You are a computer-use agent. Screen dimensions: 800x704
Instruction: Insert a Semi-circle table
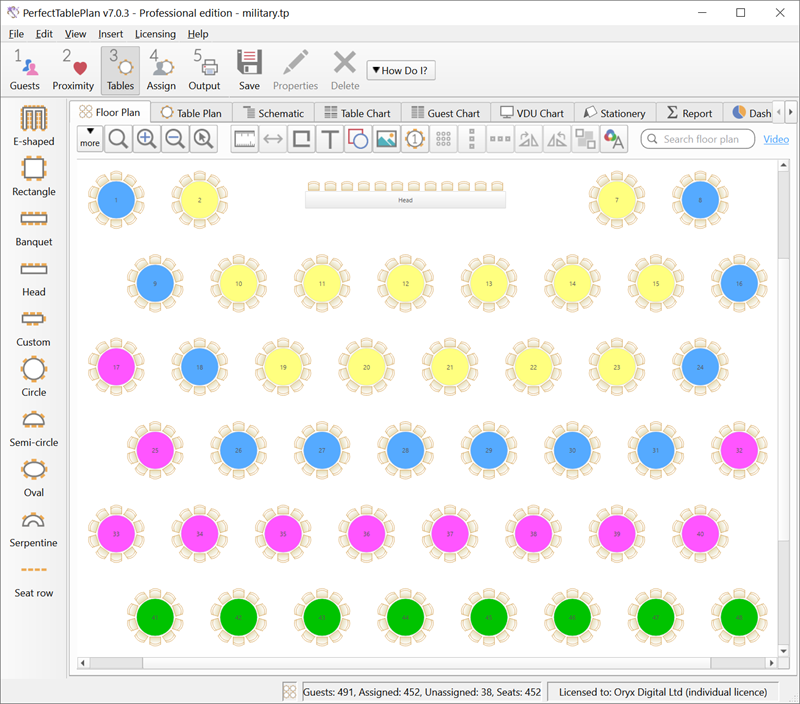pos(34,428)
